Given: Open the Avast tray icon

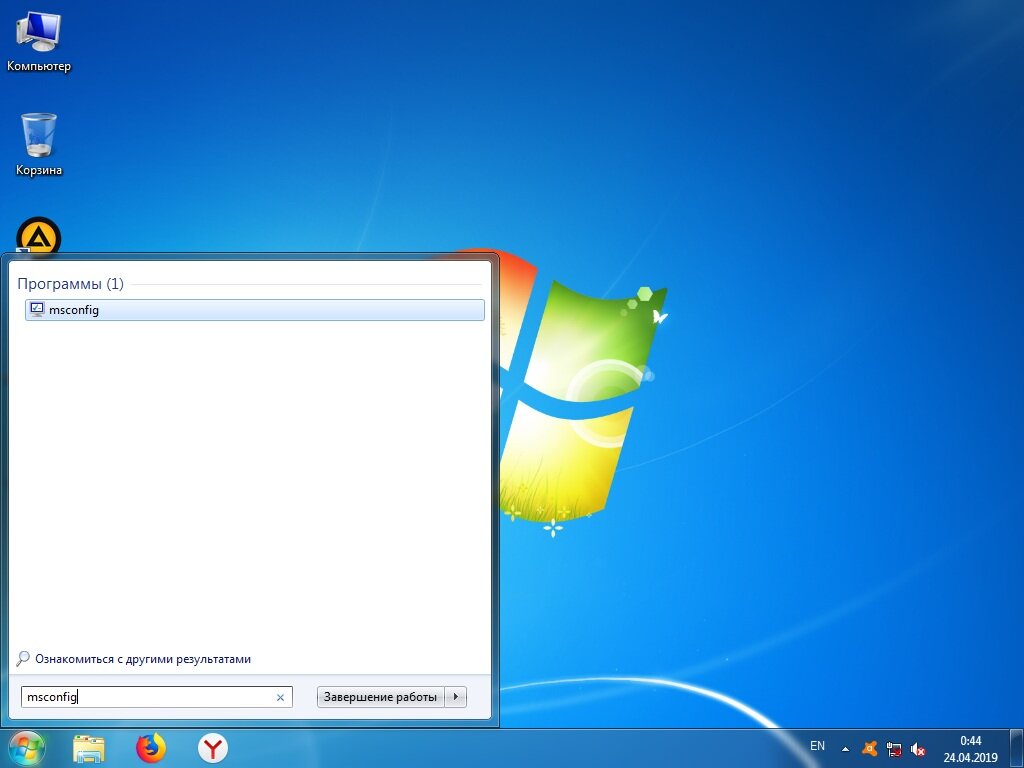Looking at the screenshot, I should coord(869,748).
